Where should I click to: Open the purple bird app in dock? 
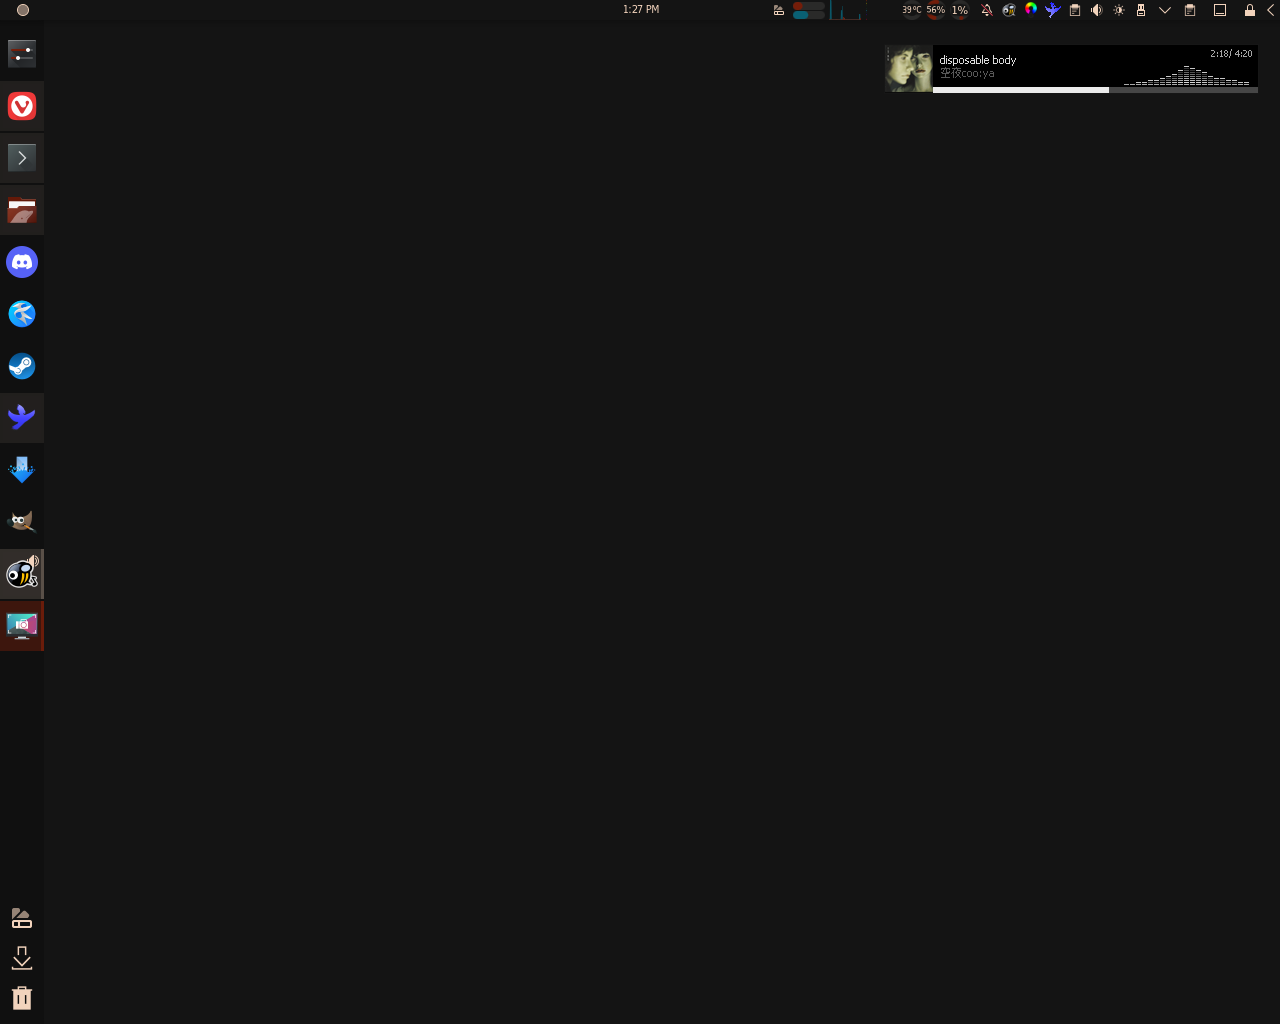tap(22, 418)
